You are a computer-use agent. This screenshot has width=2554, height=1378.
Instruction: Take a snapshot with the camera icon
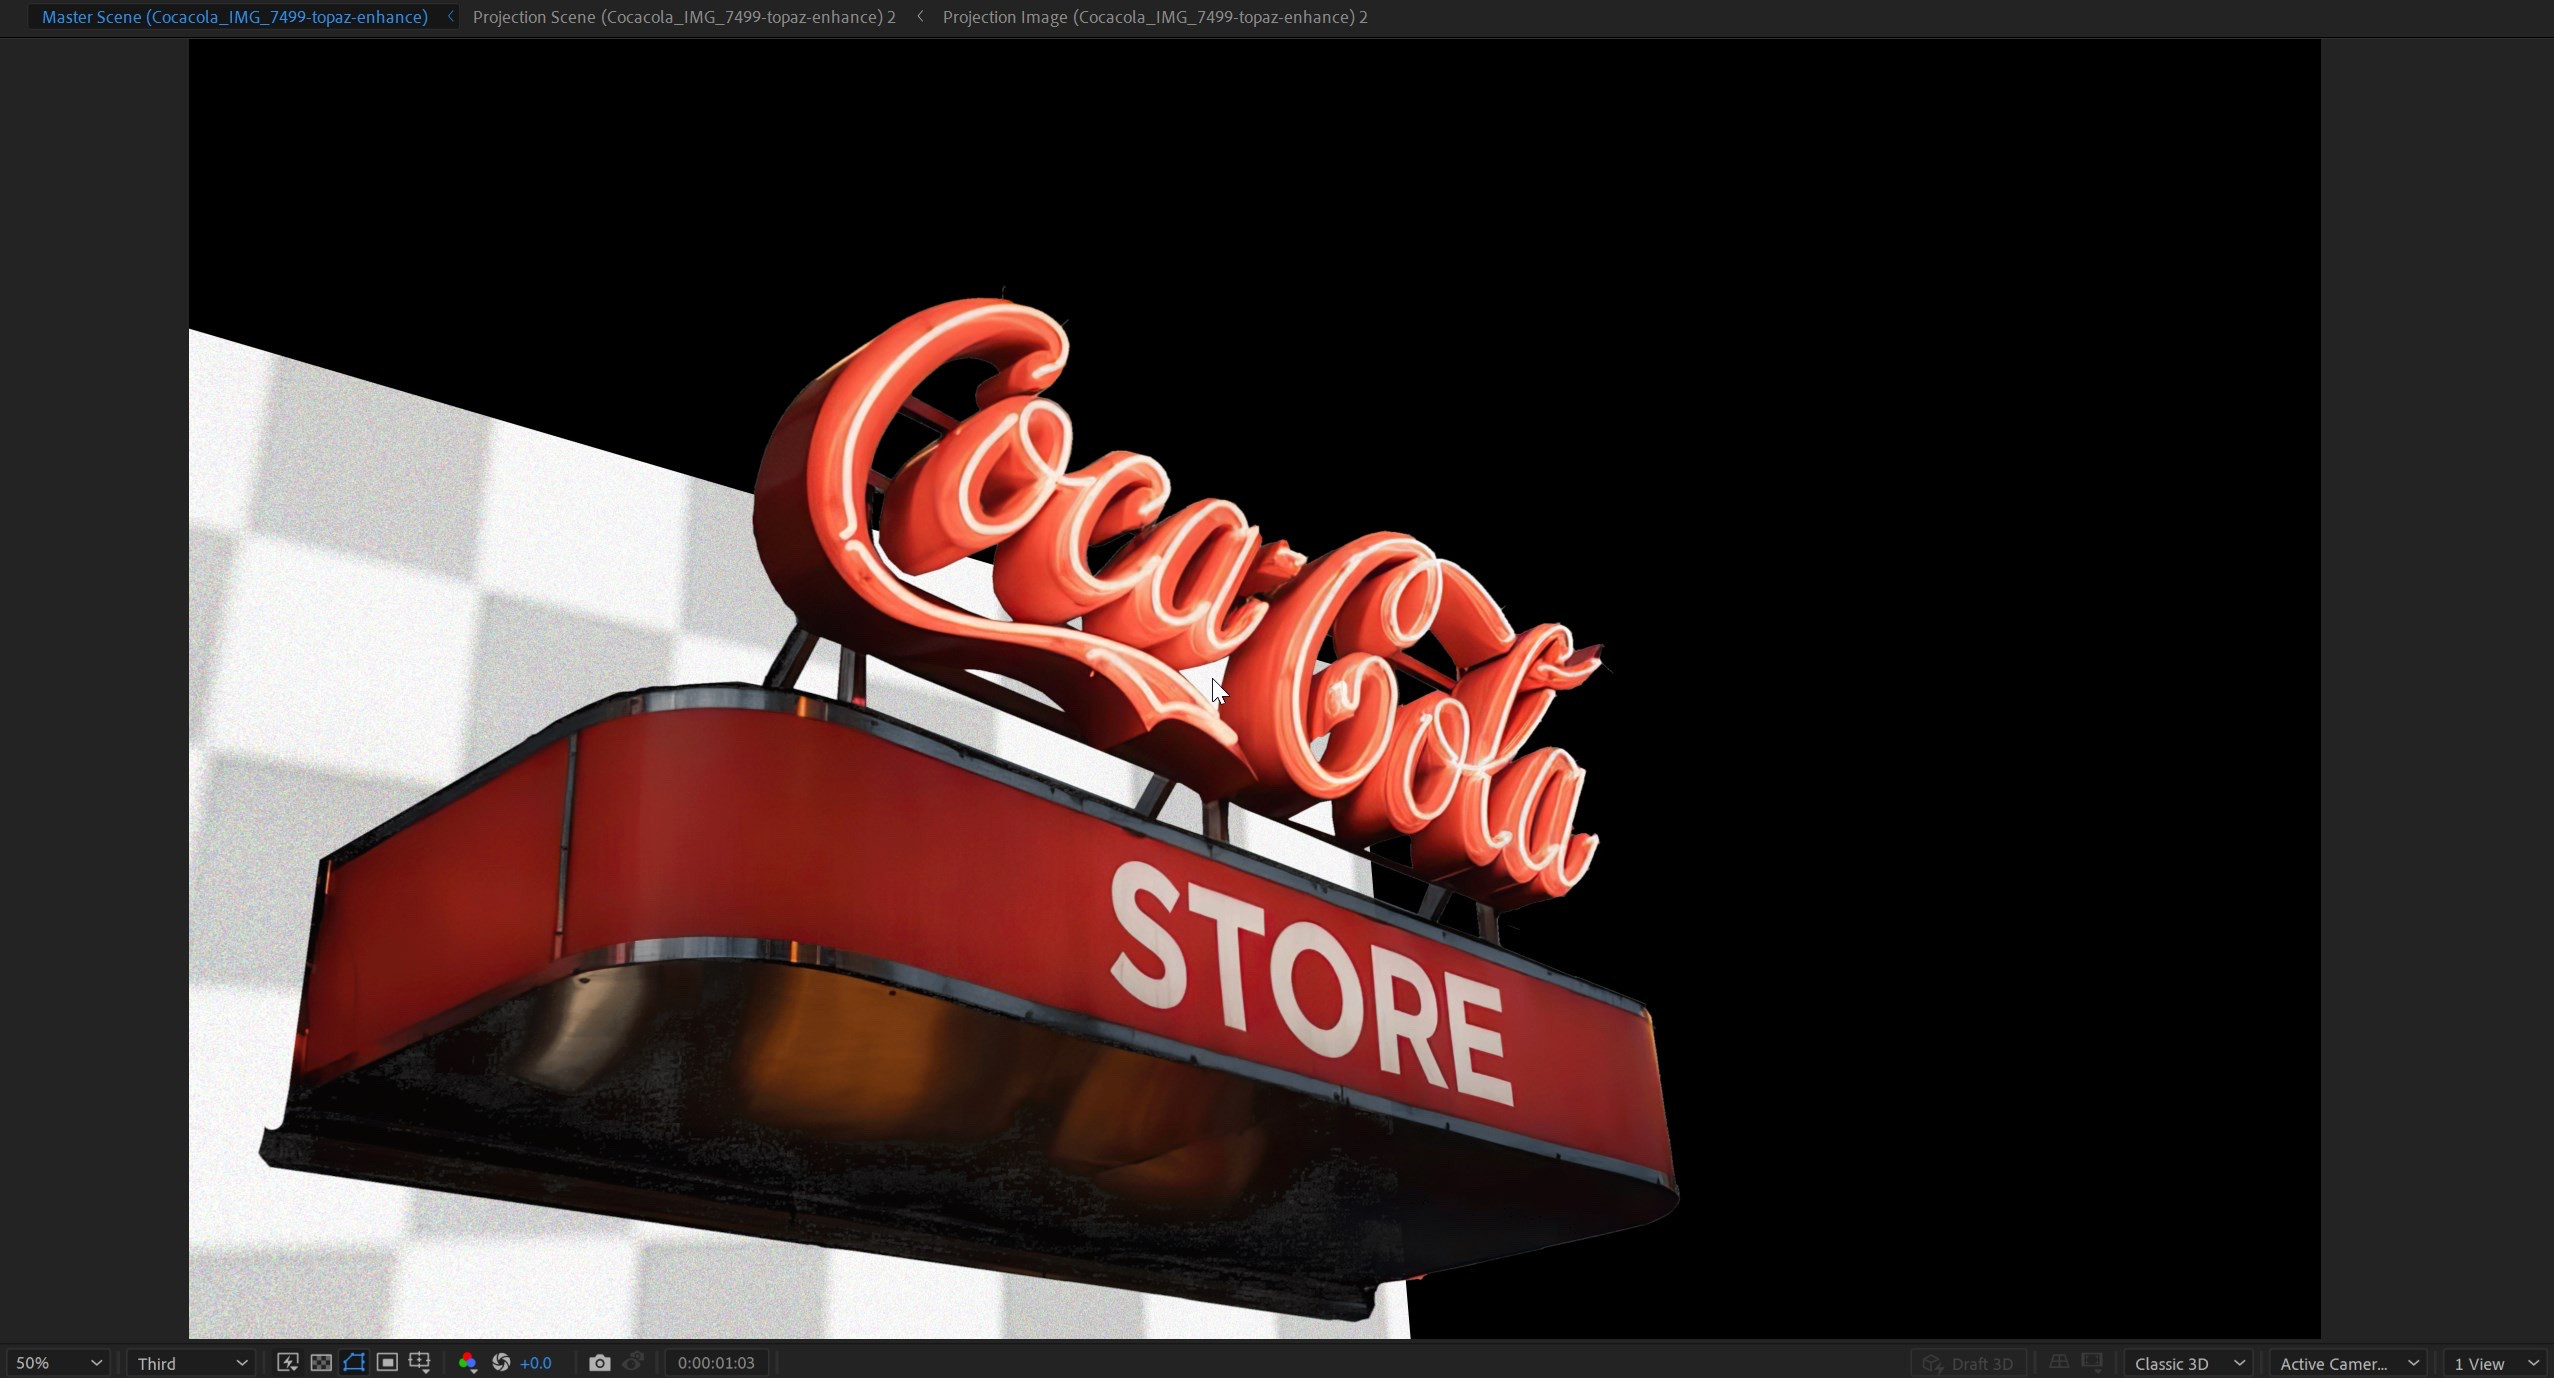[599, 1362]
